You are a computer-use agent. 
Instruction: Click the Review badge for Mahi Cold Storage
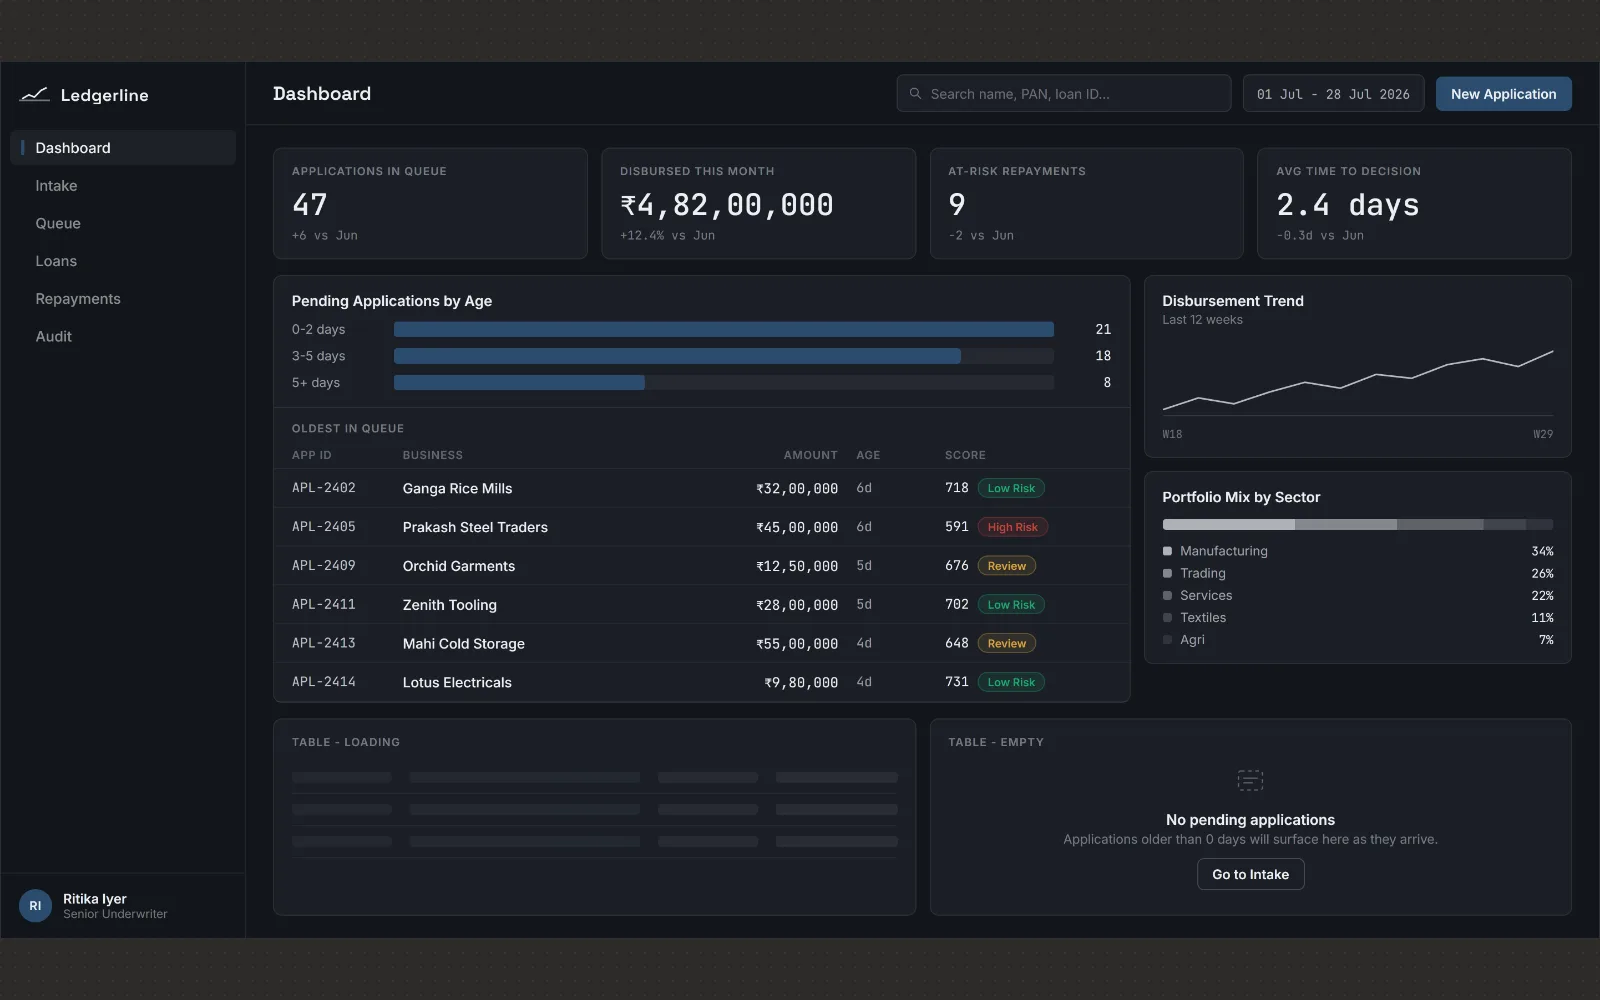[1006, 643]
